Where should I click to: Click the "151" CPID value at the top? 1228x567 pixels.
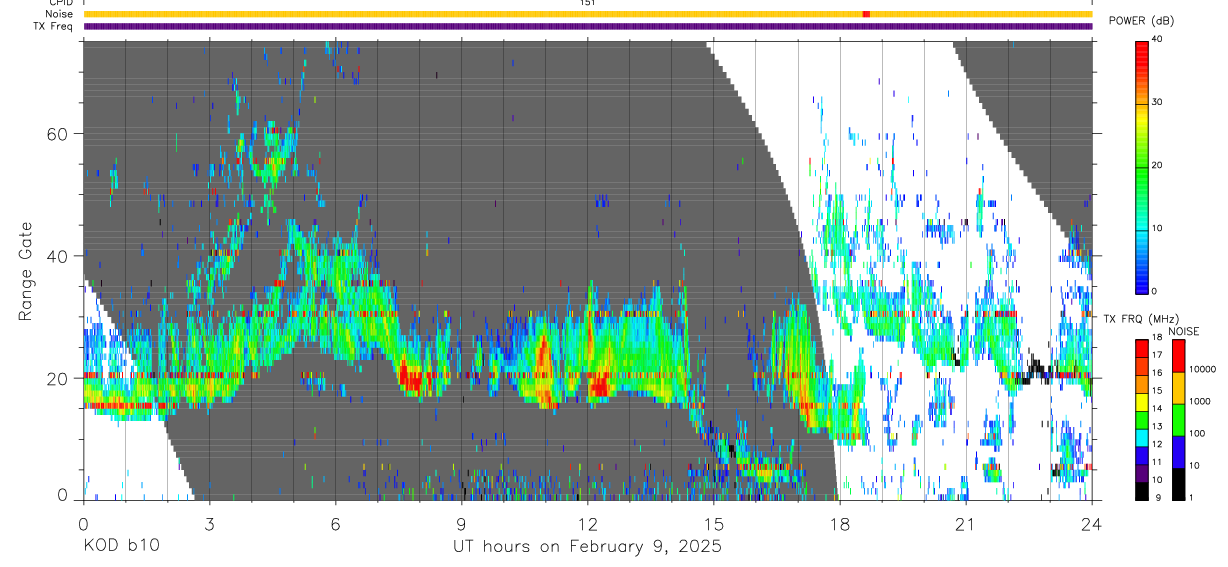coord(588,3)
